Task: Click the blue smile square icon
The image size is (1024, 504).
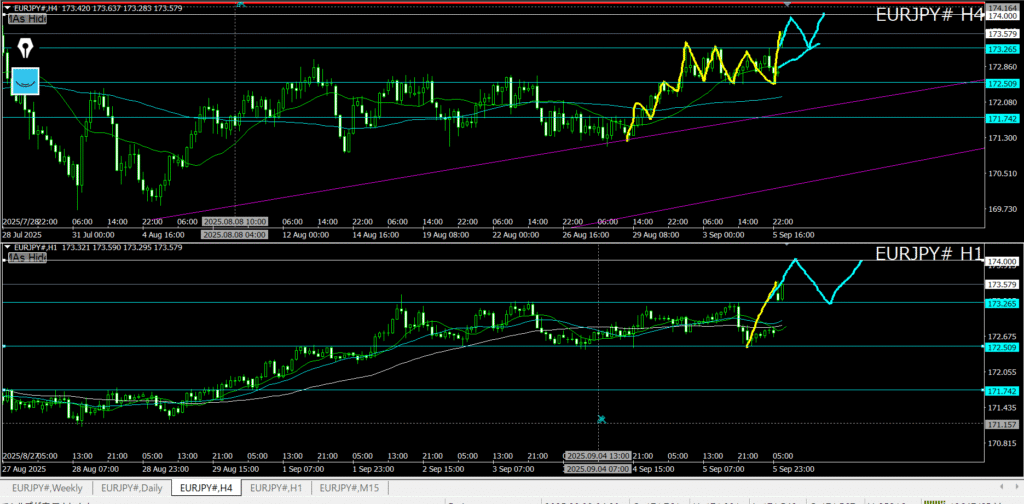Action: [x=25, y=81]
